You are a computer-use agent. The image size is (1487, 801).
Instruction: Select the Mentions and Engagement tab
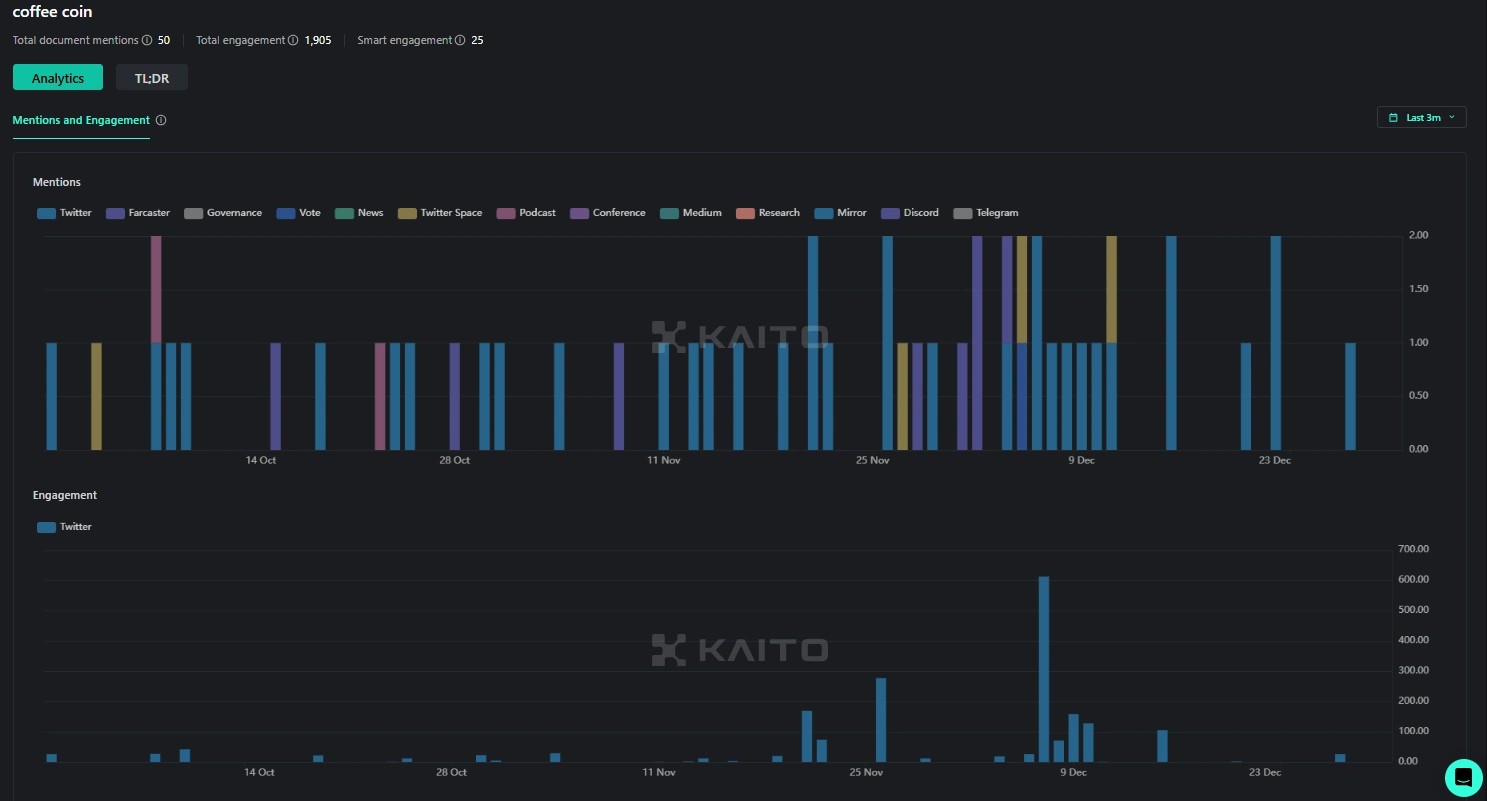(80, 120)
